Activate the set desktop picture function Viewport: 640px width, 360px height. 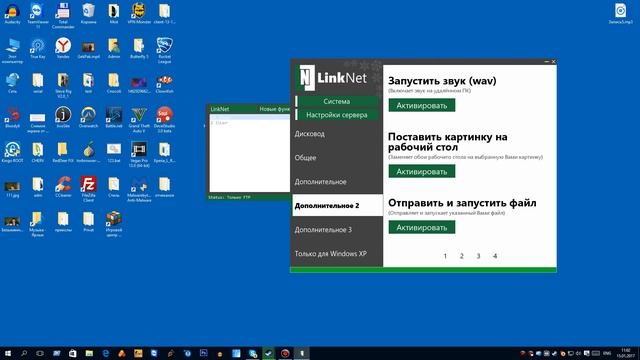click(x=422, y=171)
